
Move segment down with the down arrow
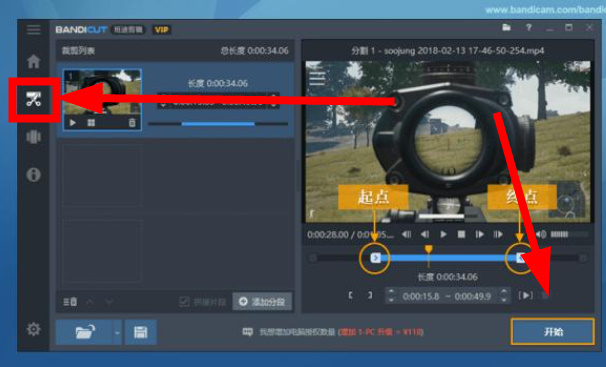109,301
